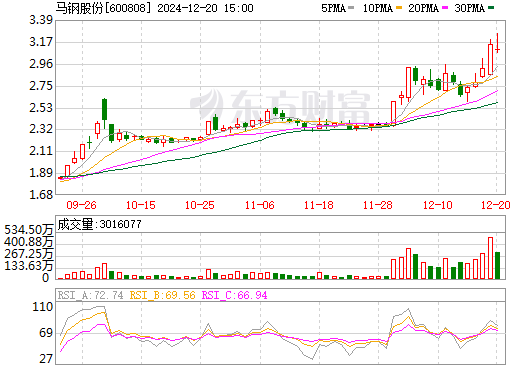Select the 11-06 date label
This screenshot has height=365, width=520.
tap(260, 205)
